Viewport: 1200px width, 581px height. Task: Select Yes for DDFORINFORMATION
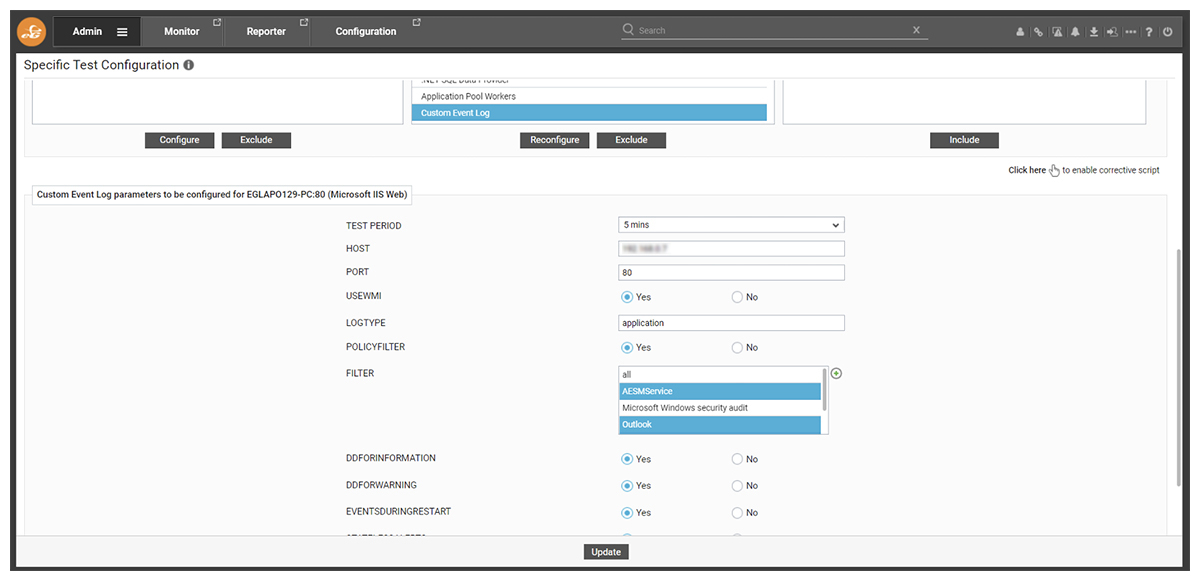click(x=627, y=459)
